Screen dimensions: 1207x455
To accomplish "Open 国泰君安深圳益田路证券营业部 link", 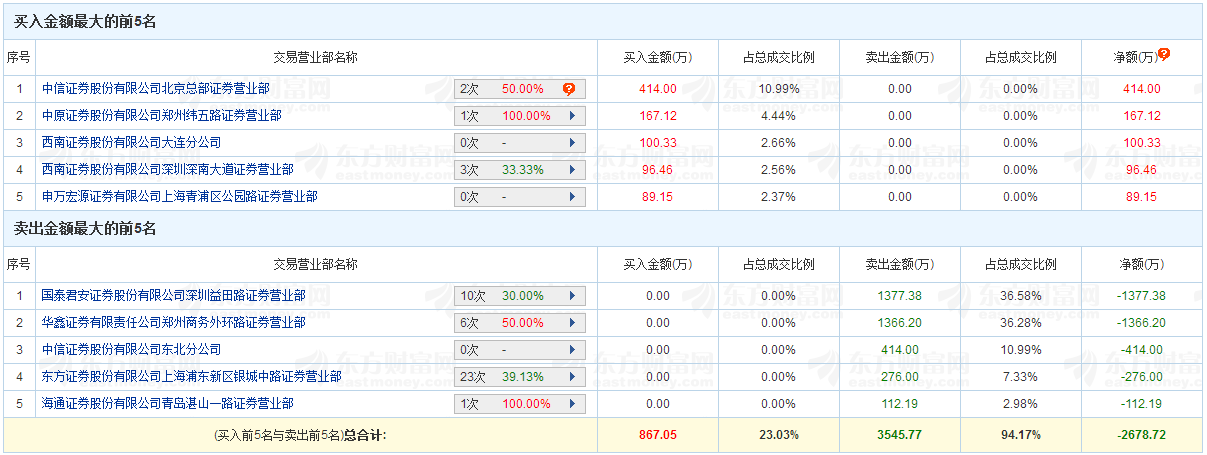I will 173,296.
